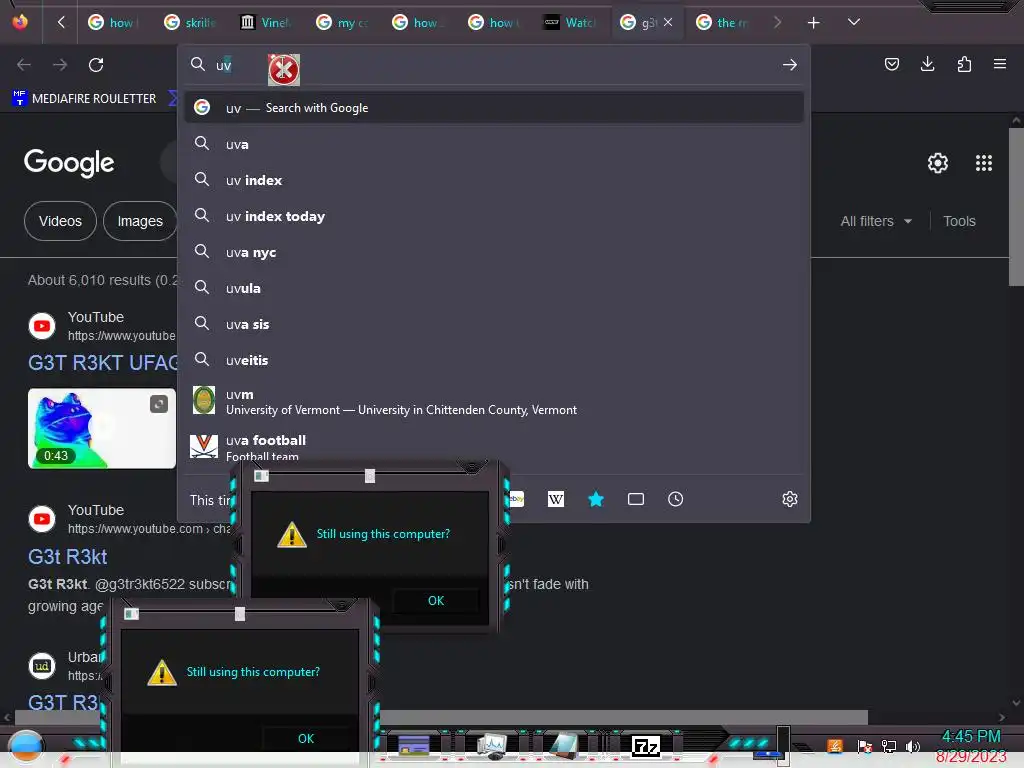Go back to the previous page
Screen dimensions: 1024x768
[24, 65]
